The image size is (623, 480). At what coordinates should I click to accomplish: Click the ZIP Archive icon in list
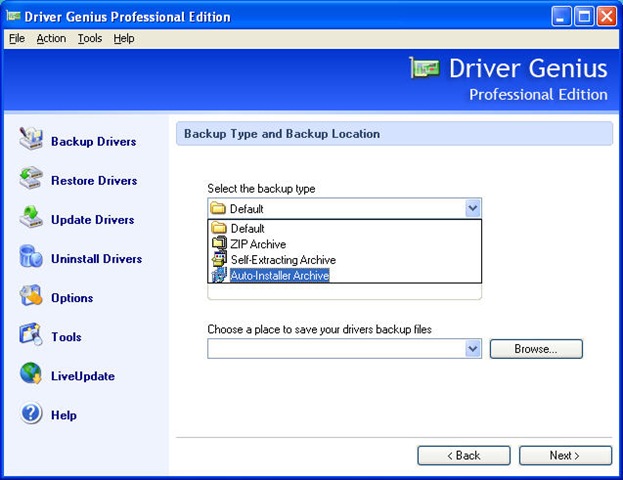pos(219,243)
